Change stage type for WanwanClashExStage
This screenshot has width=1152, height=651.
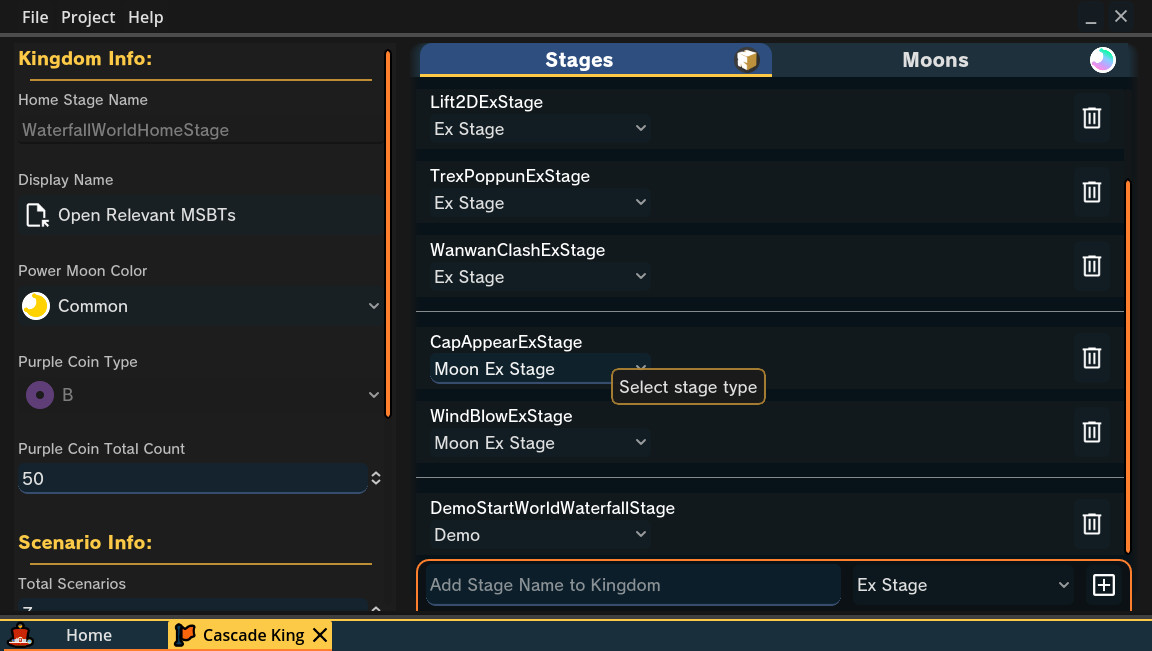click(540, 277)
